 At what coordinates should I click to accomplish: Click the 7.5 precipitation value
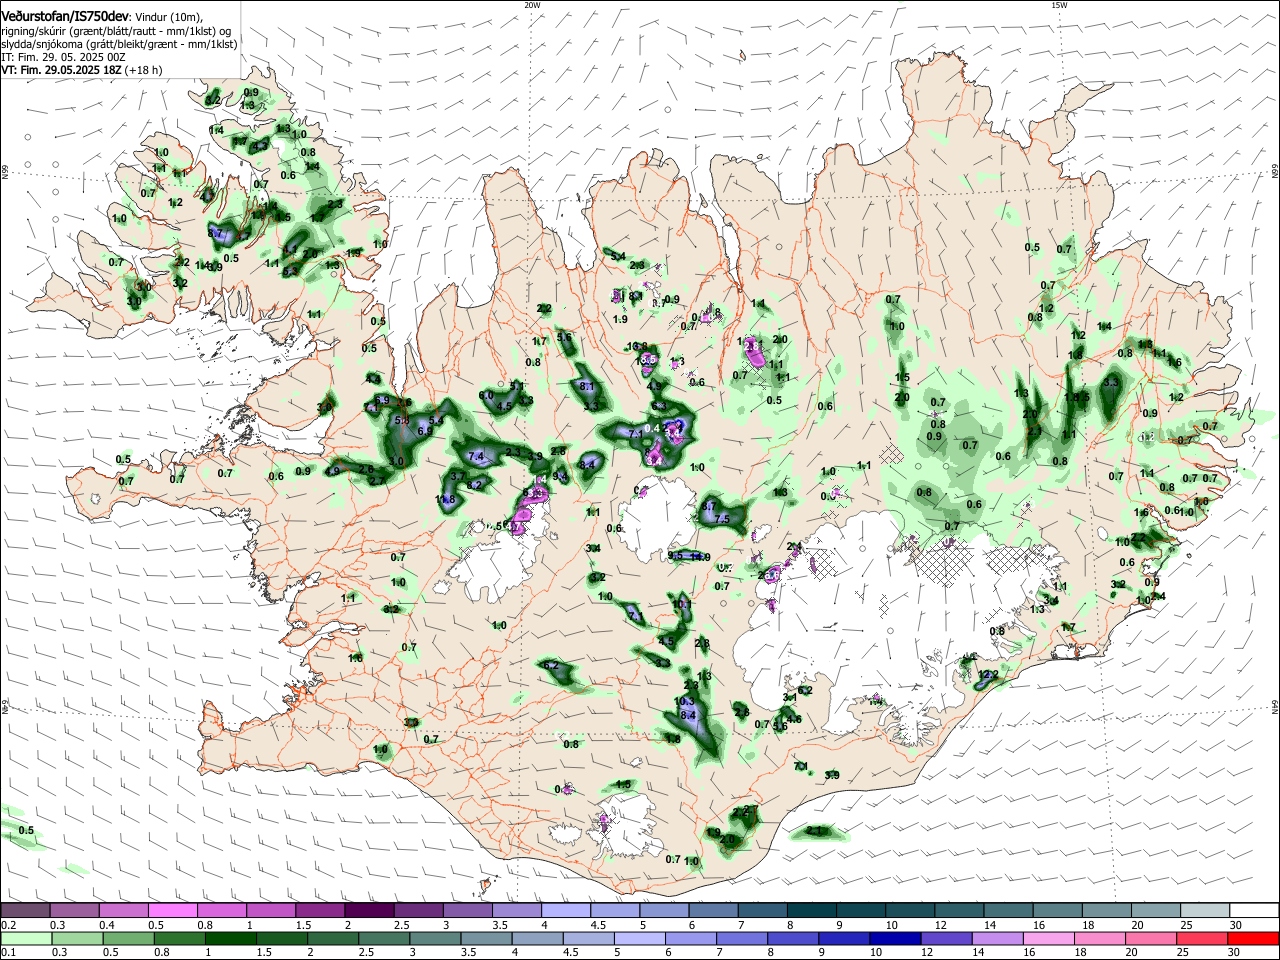click(x=721, y=518)
